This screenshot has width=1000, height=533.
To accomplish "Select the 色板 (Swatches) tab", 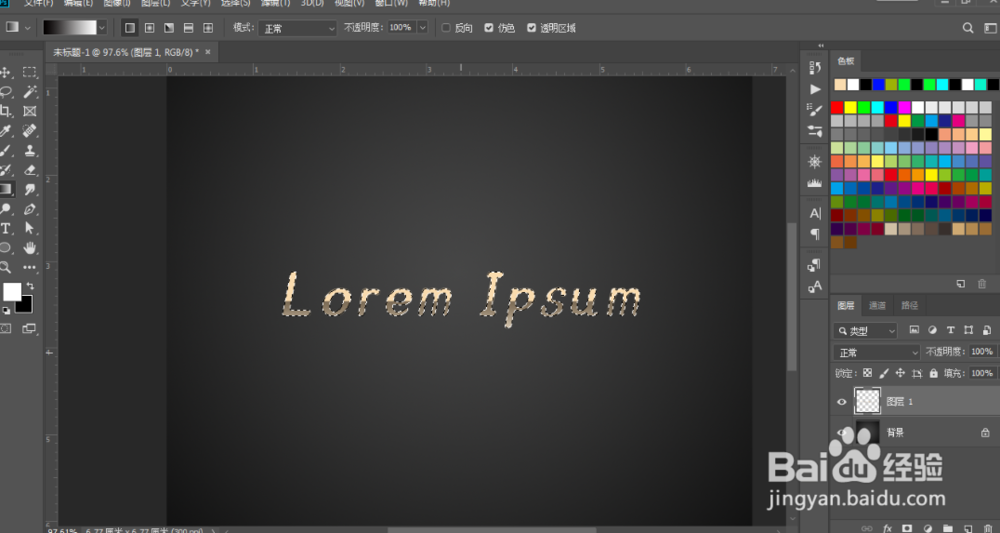I will click(x=846, y=61).
